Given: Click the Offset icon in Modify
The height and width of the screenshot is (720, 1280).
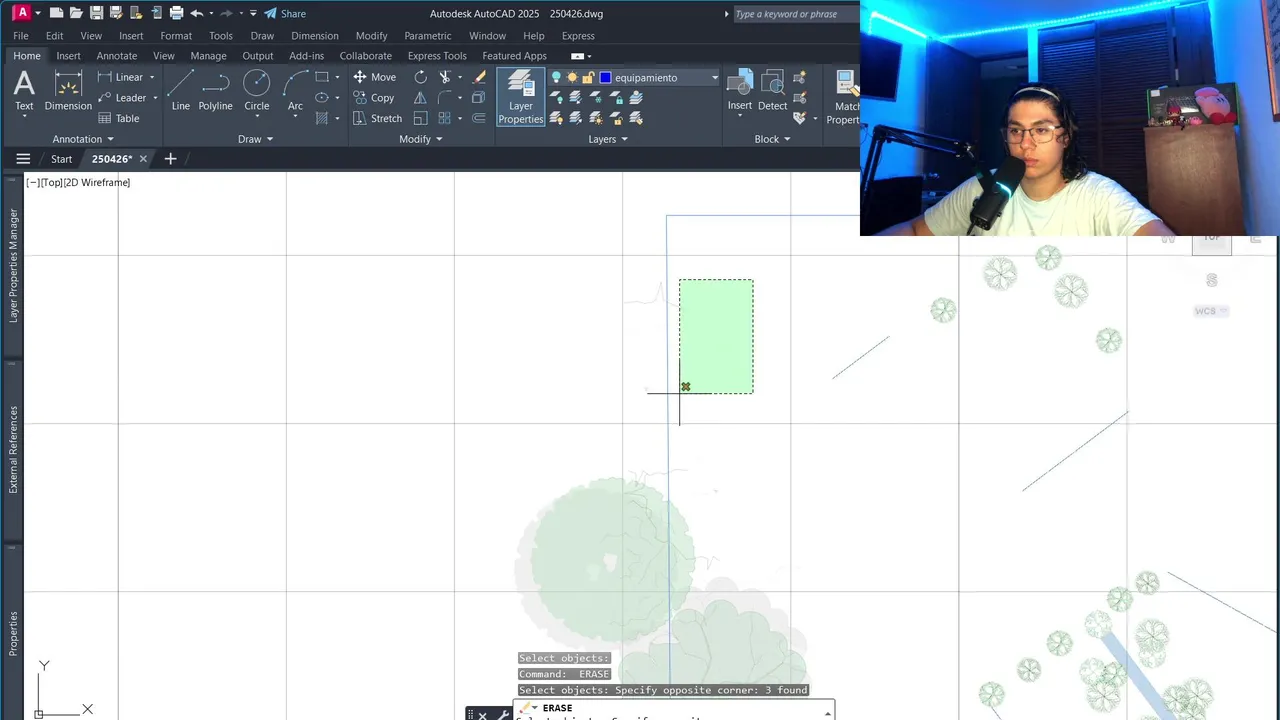Looking at the screenshot, I should pyautogui.click(x=478, y=118).
